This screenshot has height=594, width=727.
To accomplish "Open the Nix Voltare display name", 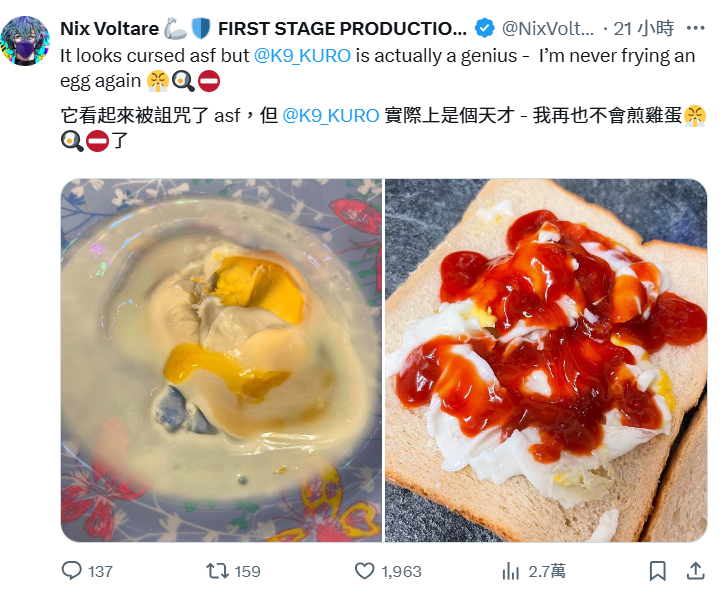I will 109,29.
